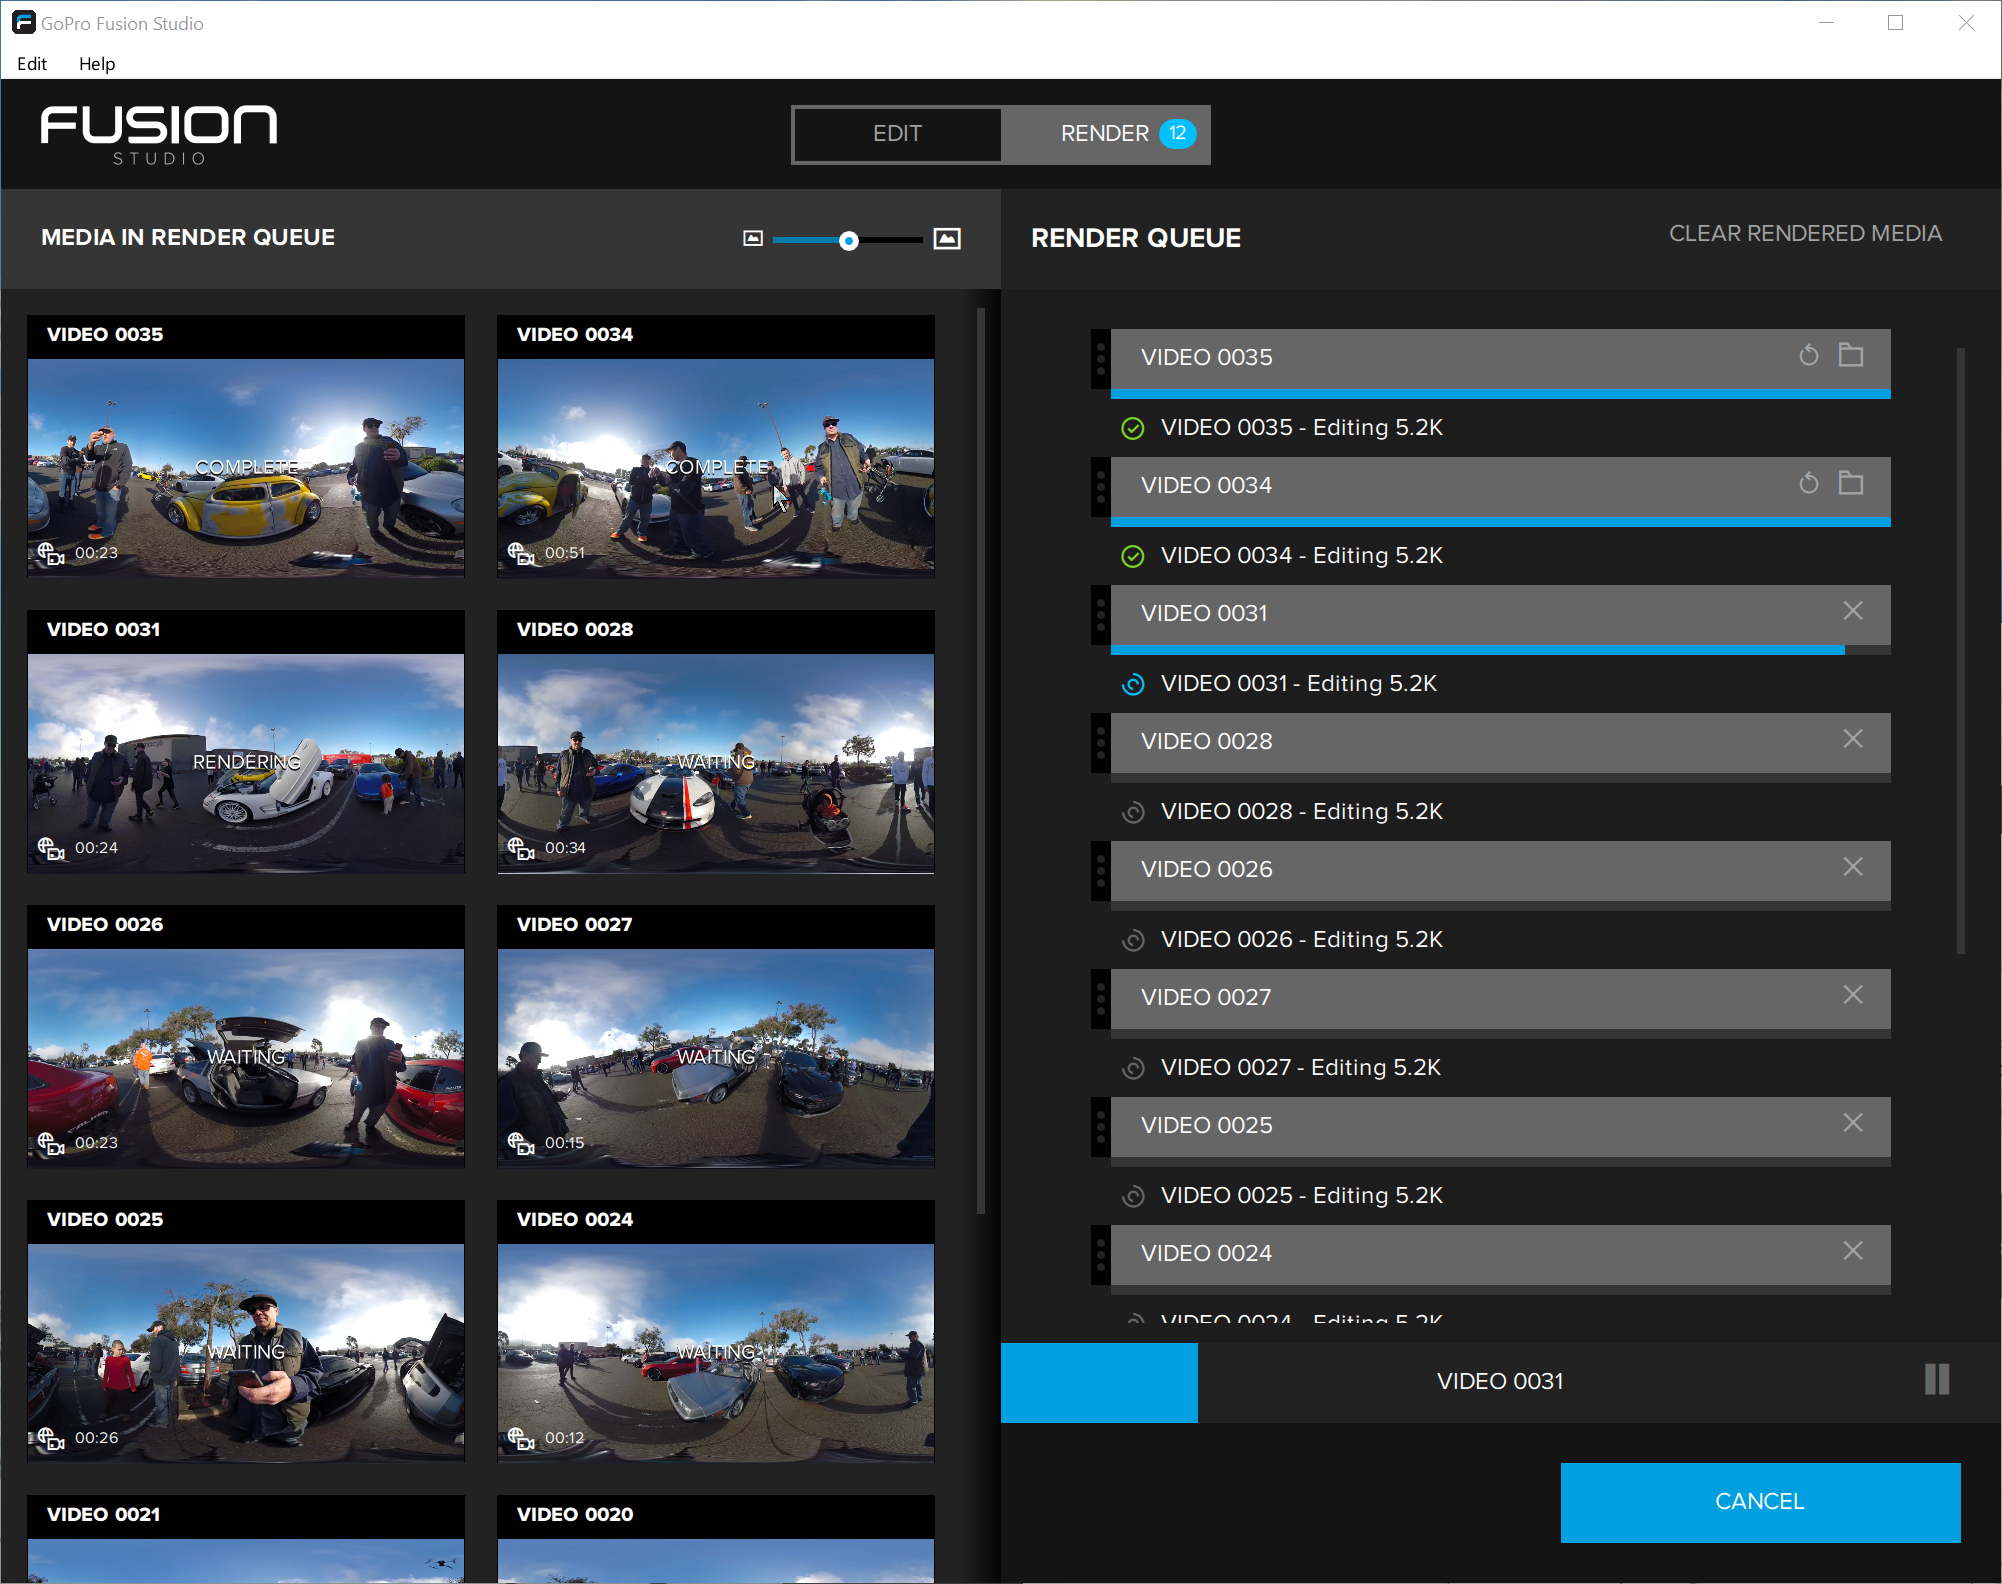
Task: Click the folder icon for VIDEO 0034
Action: pyautogui.click(x=1849, y=484)
